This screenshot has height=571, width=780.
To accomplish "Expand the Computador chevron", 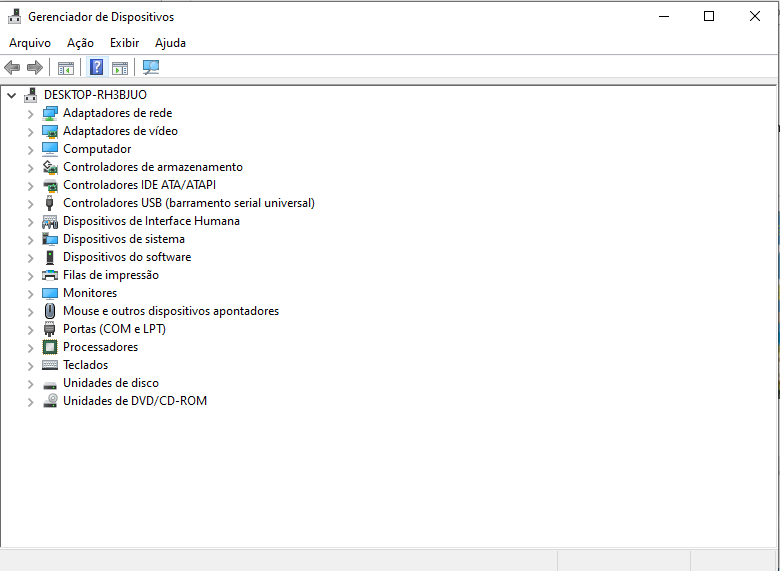I will (x=30, y=150).
